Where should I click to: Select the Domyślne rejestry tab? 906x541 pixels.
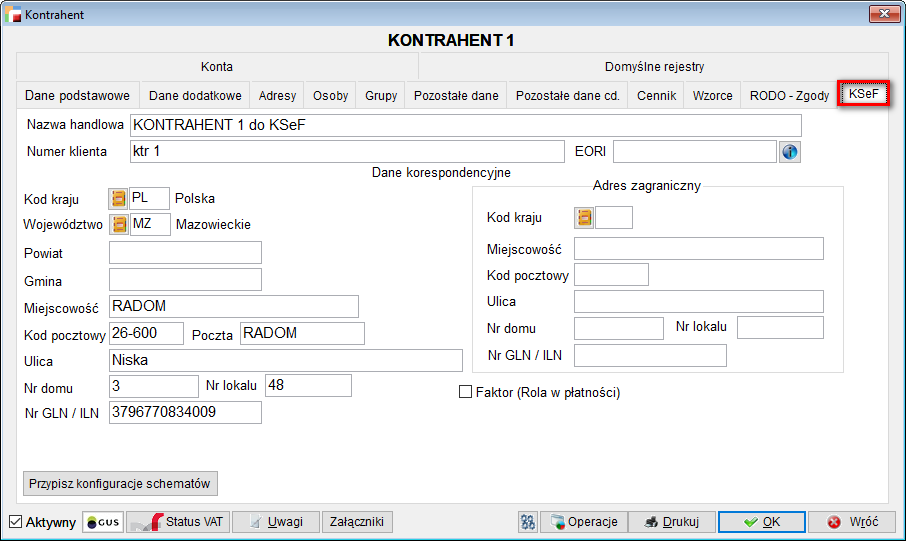(x=654, y=67)
